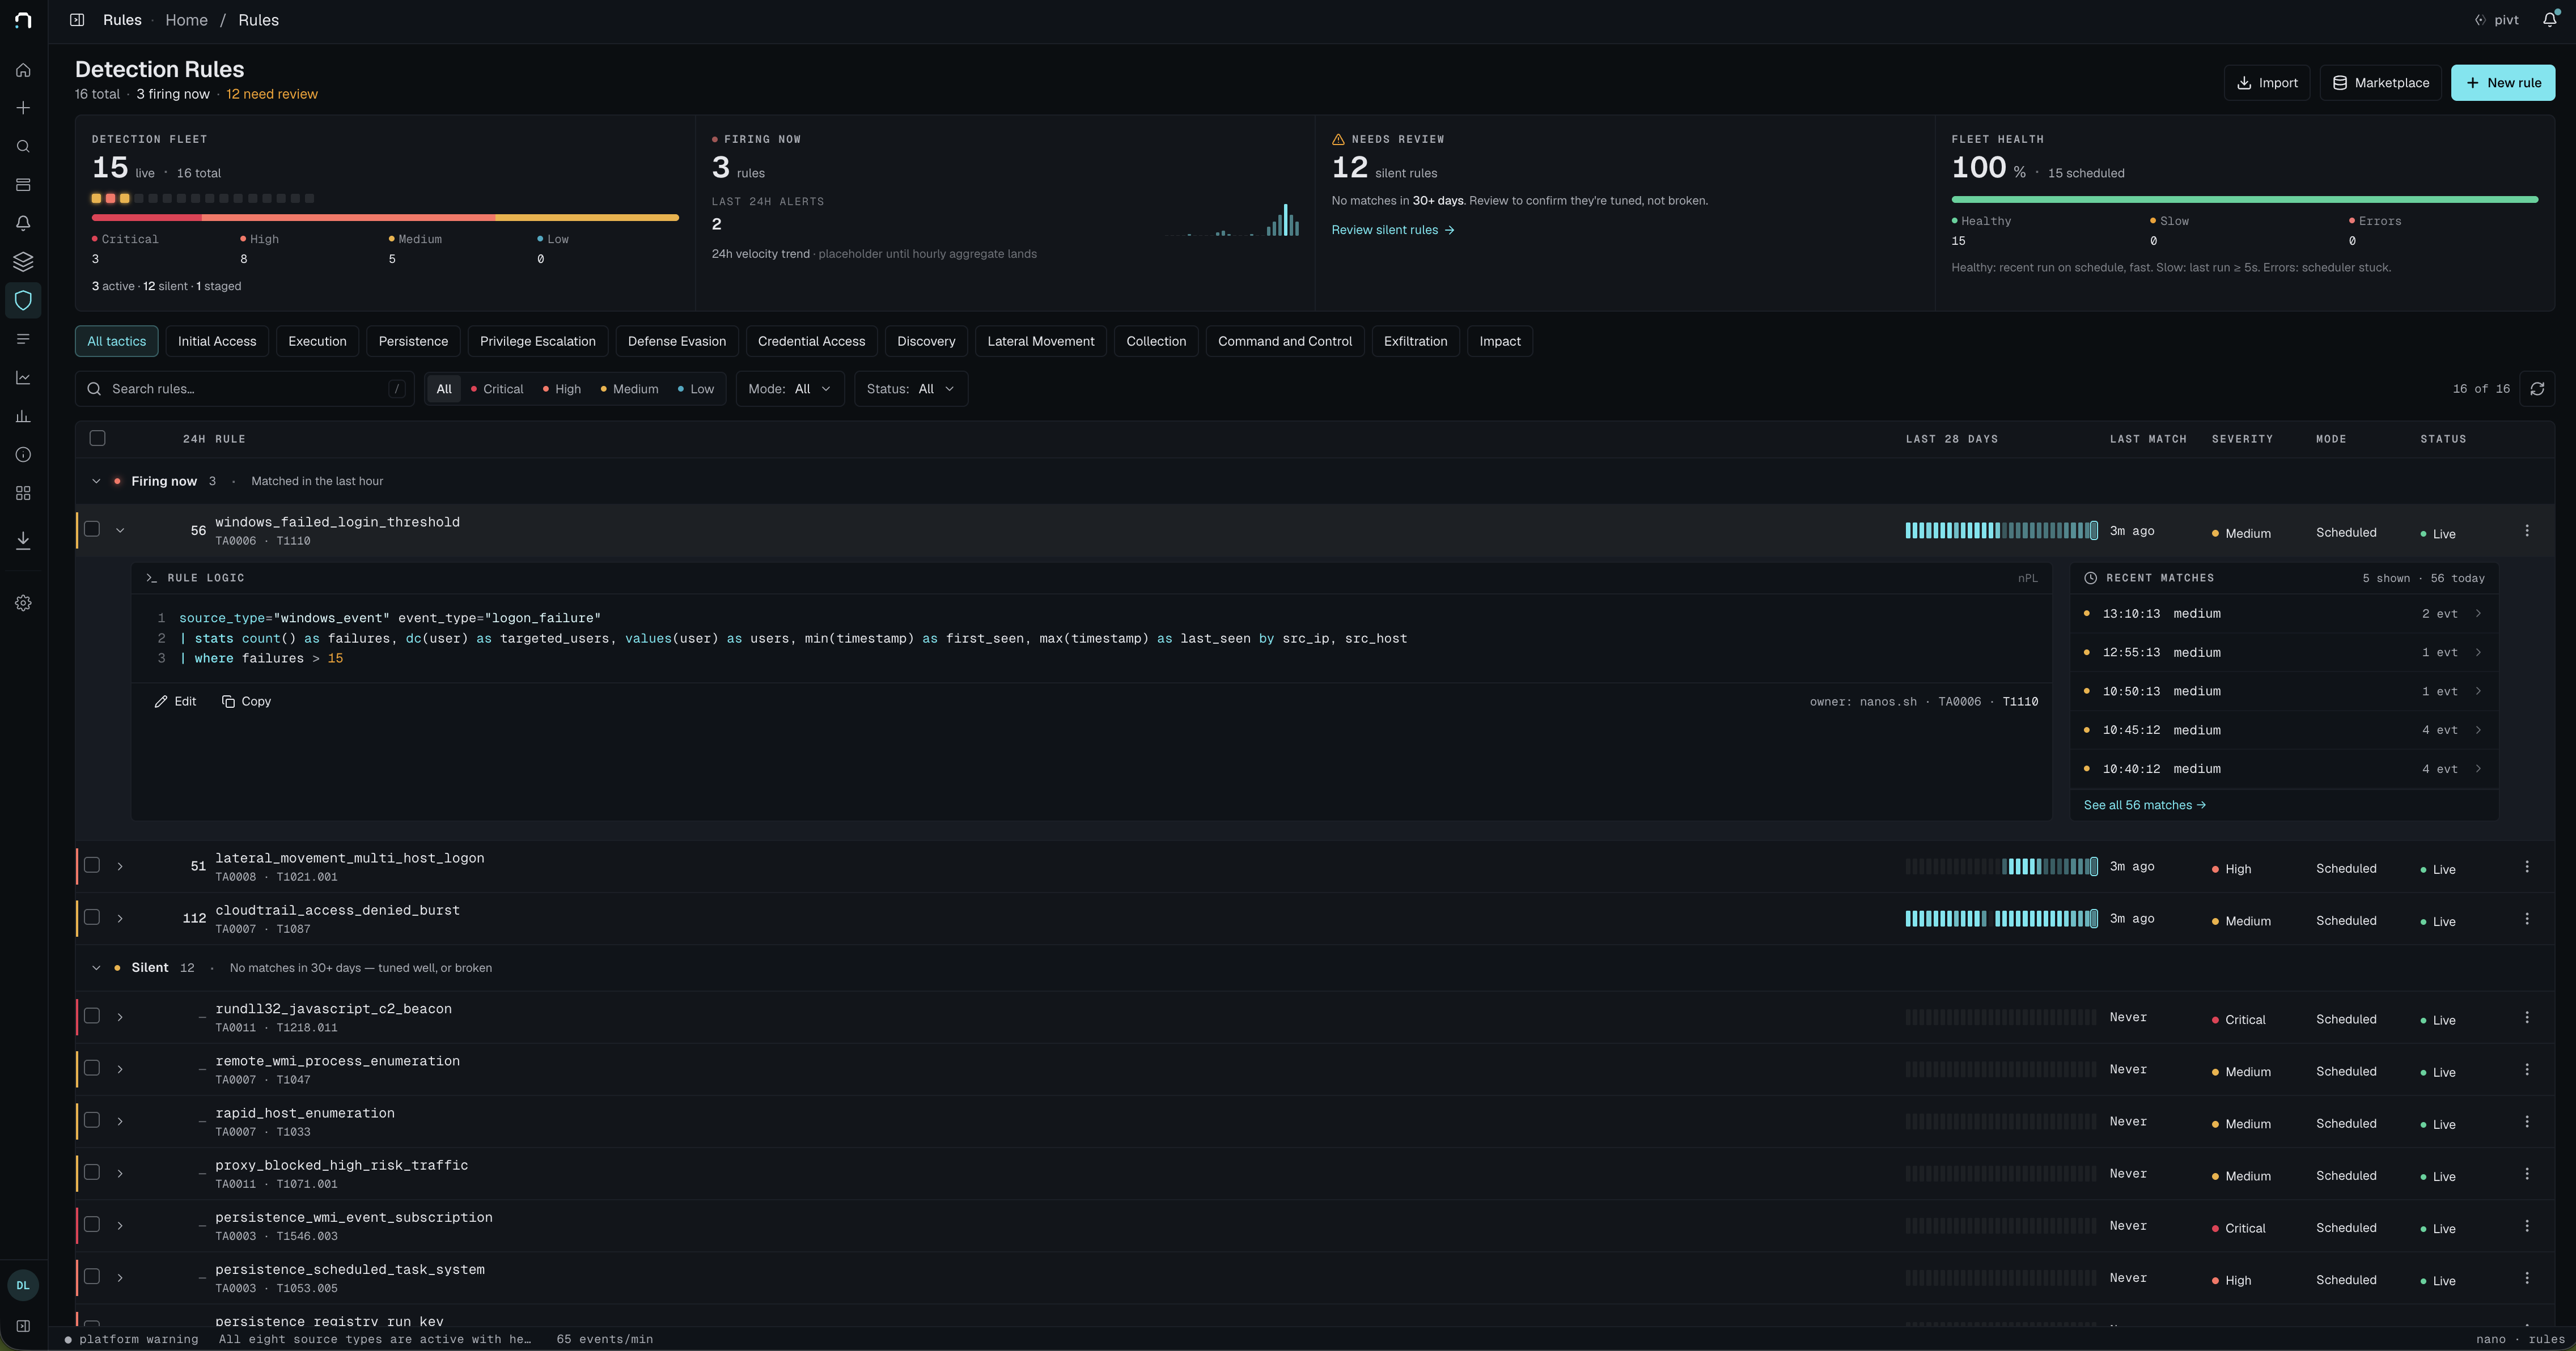The image size is (2576, 1351).
Task: Open the settings gear in sidebar
Action: (23, 603)
